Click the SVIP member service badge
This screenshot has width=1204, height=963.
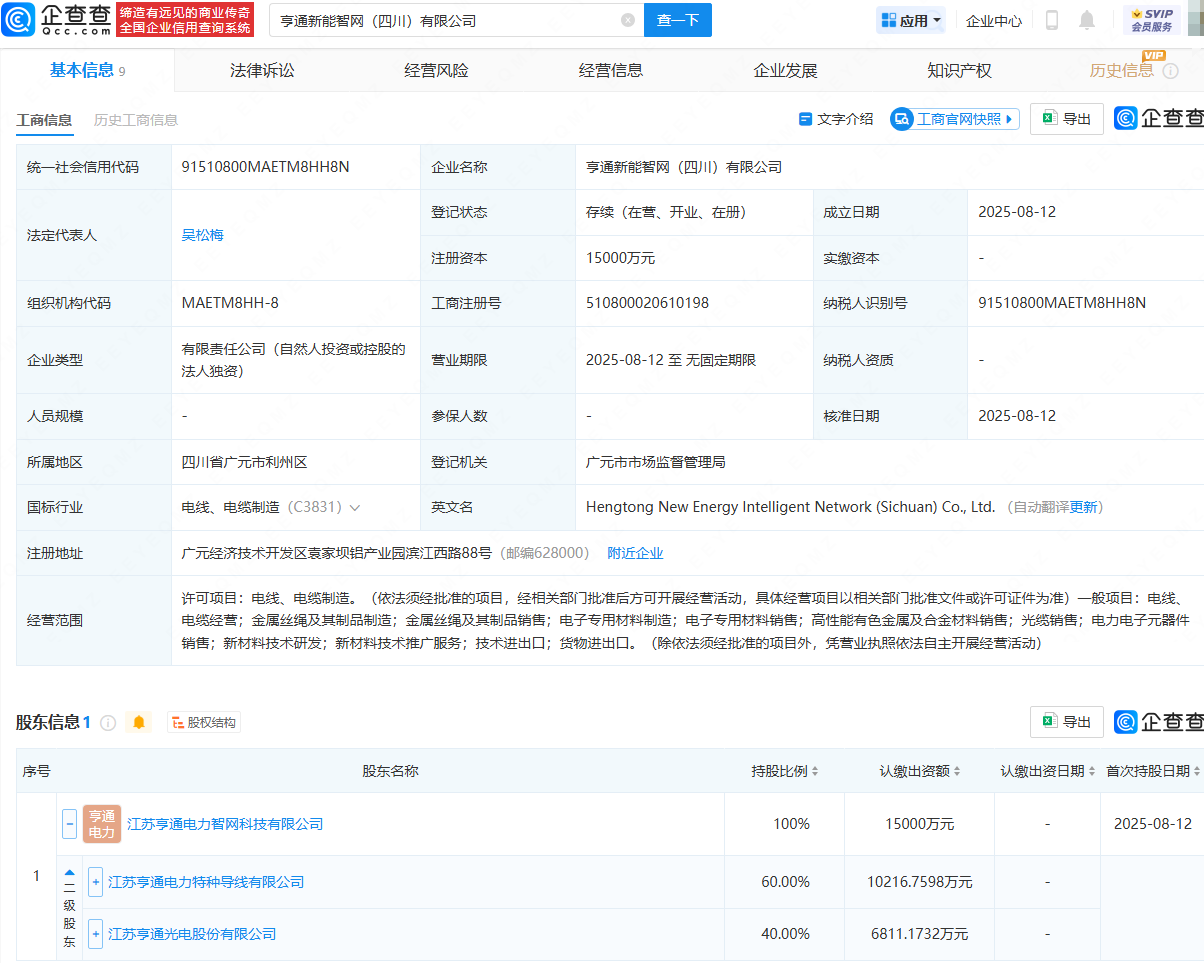pyautogui.click(x=1151, y=20)
